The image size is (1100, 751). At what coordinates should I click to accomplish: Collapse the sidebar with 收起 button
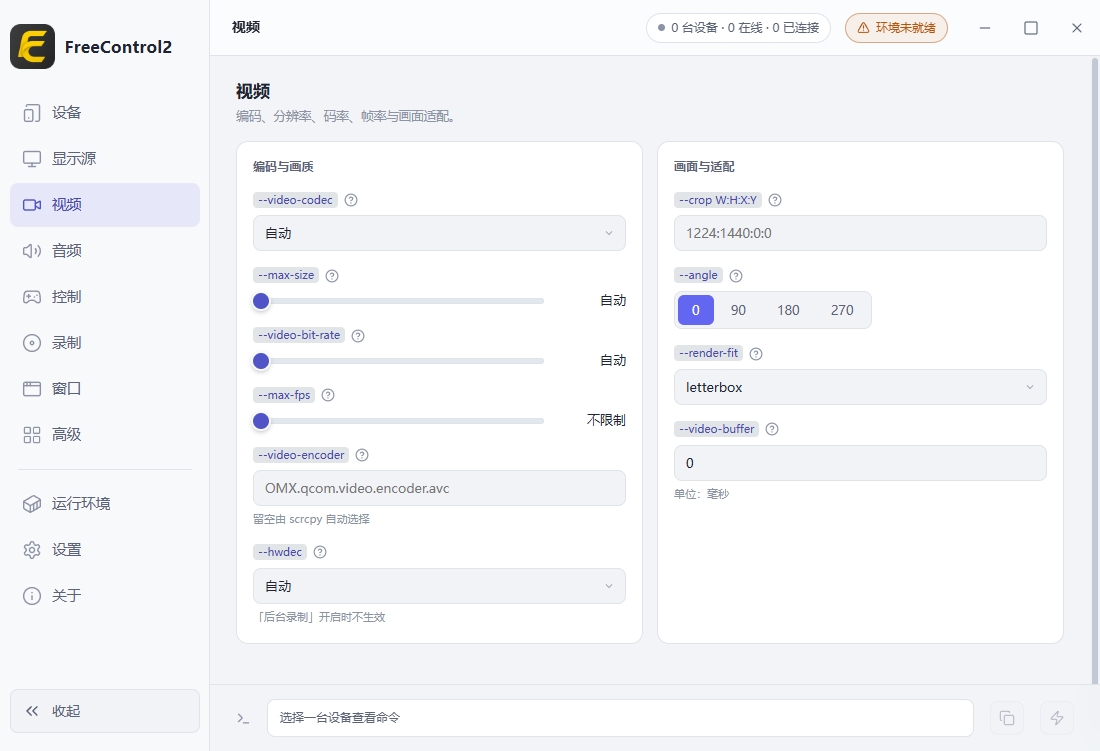[105, 711]
